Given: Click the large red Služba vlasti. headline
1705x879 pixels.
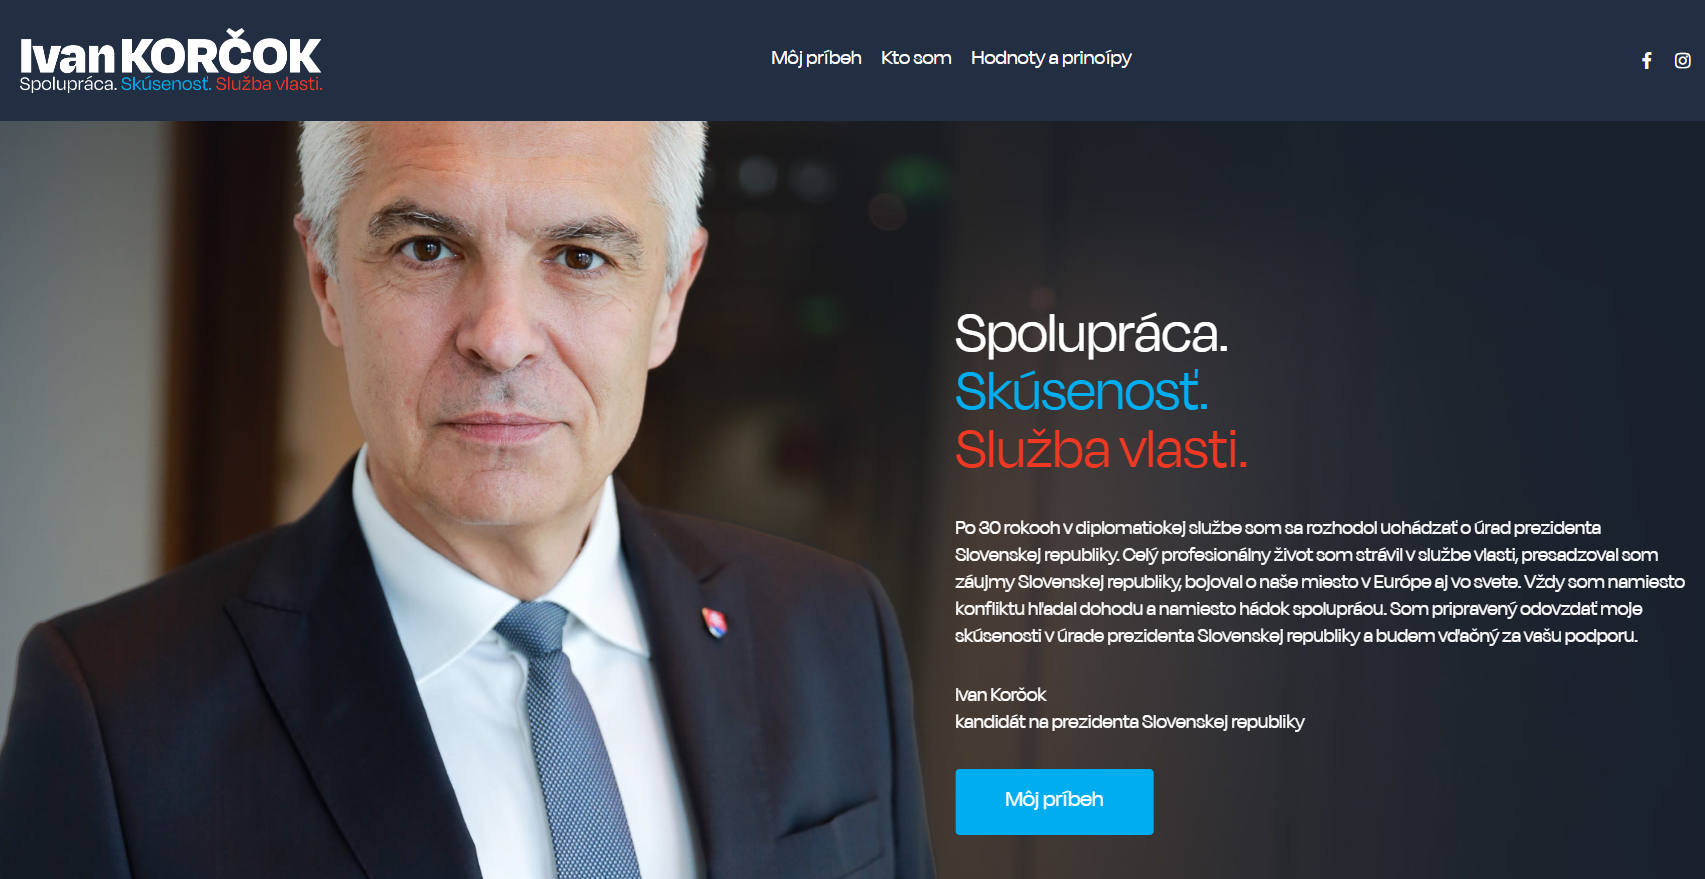Looking at the screenshot, I should click(1101, 449).
